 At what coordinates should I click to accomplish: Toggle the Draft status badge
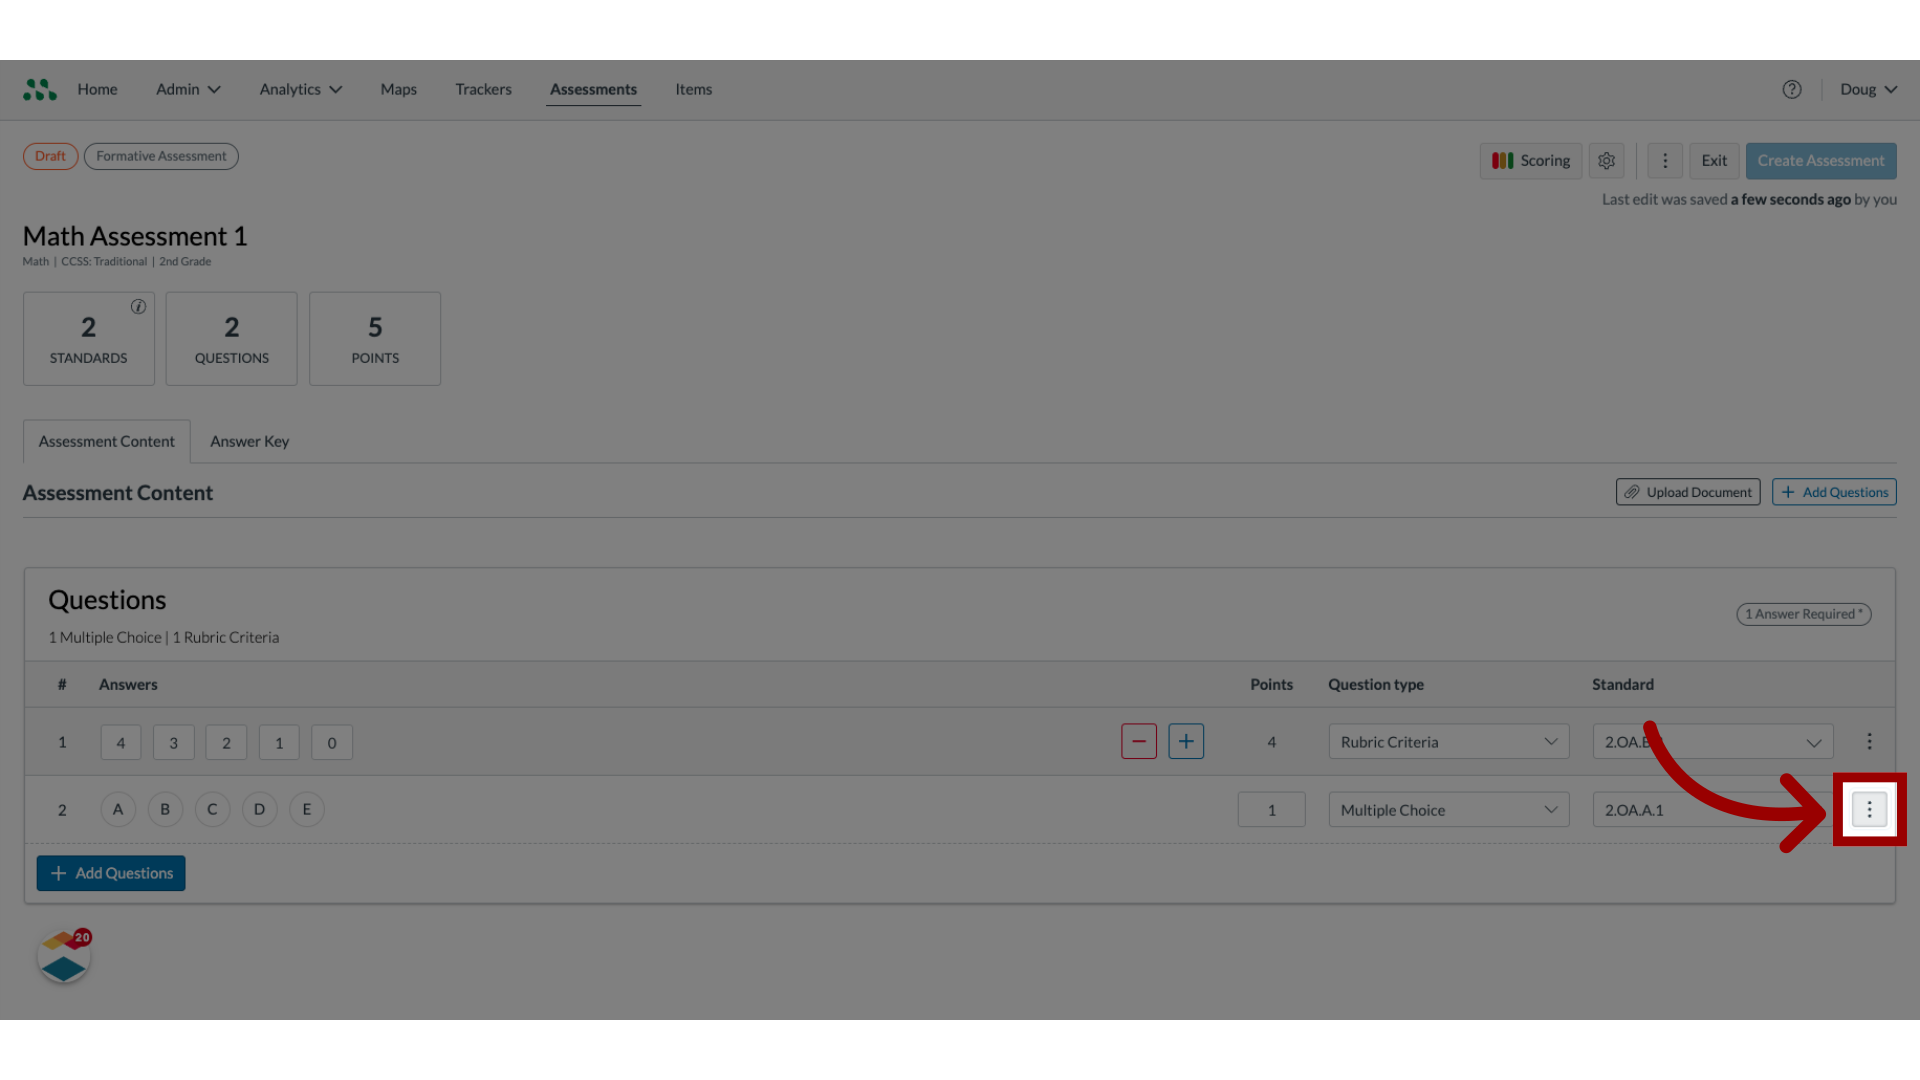(49, 156)
